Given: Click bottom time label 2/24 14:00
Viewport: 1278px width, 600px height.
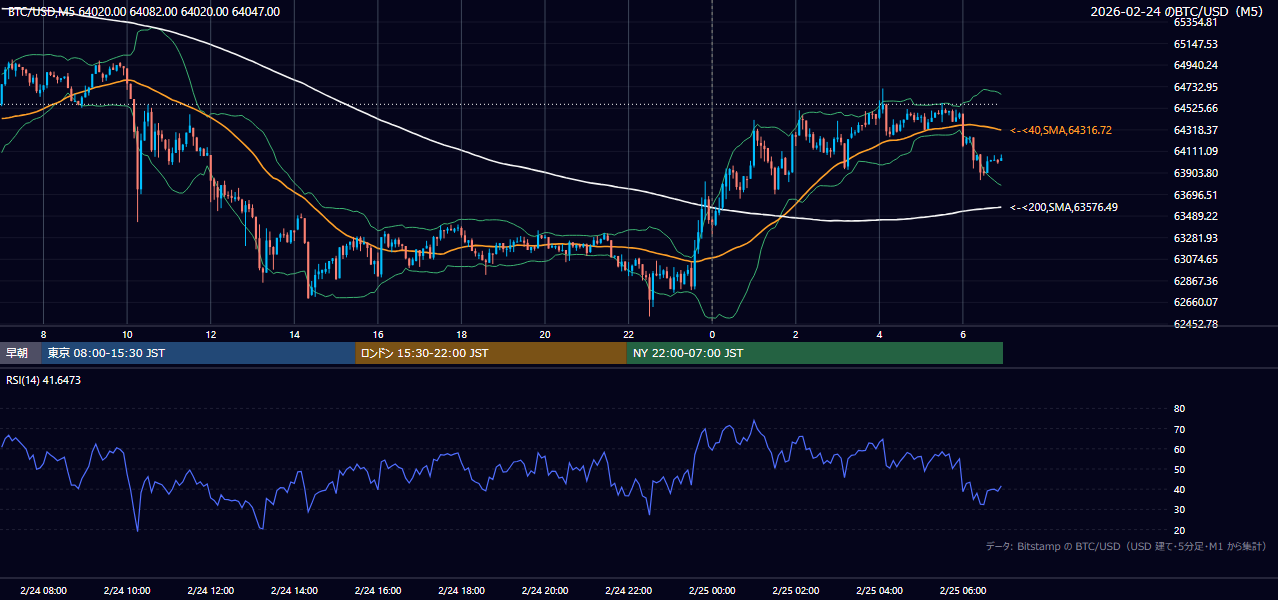Looking at the screenshot, I should [294, 590].
